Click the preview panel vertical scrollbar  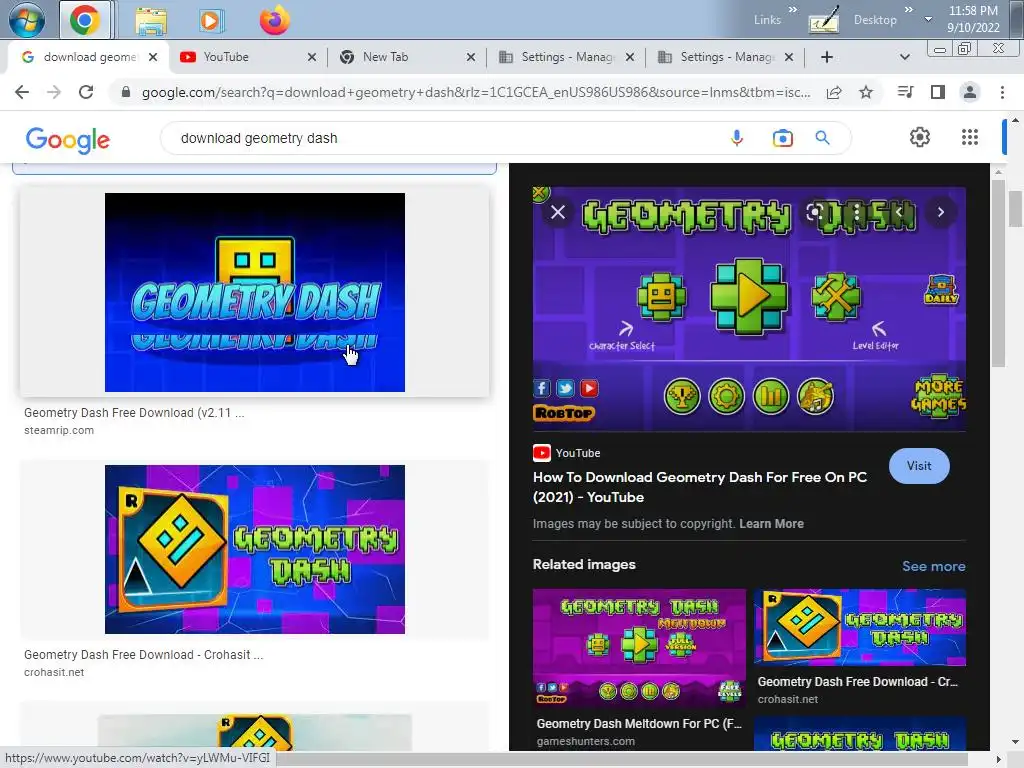point(997,274)
